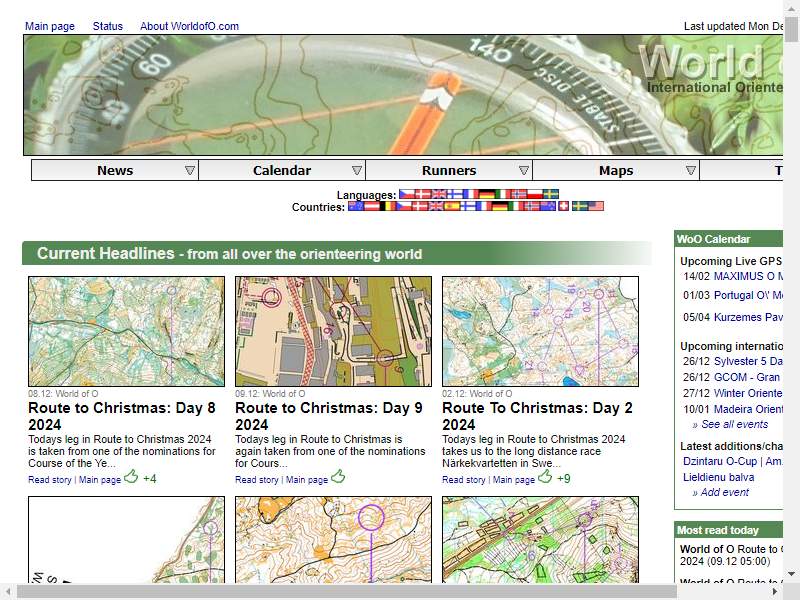Like the Day 2 story with thumbs-up

coord(545,477)
